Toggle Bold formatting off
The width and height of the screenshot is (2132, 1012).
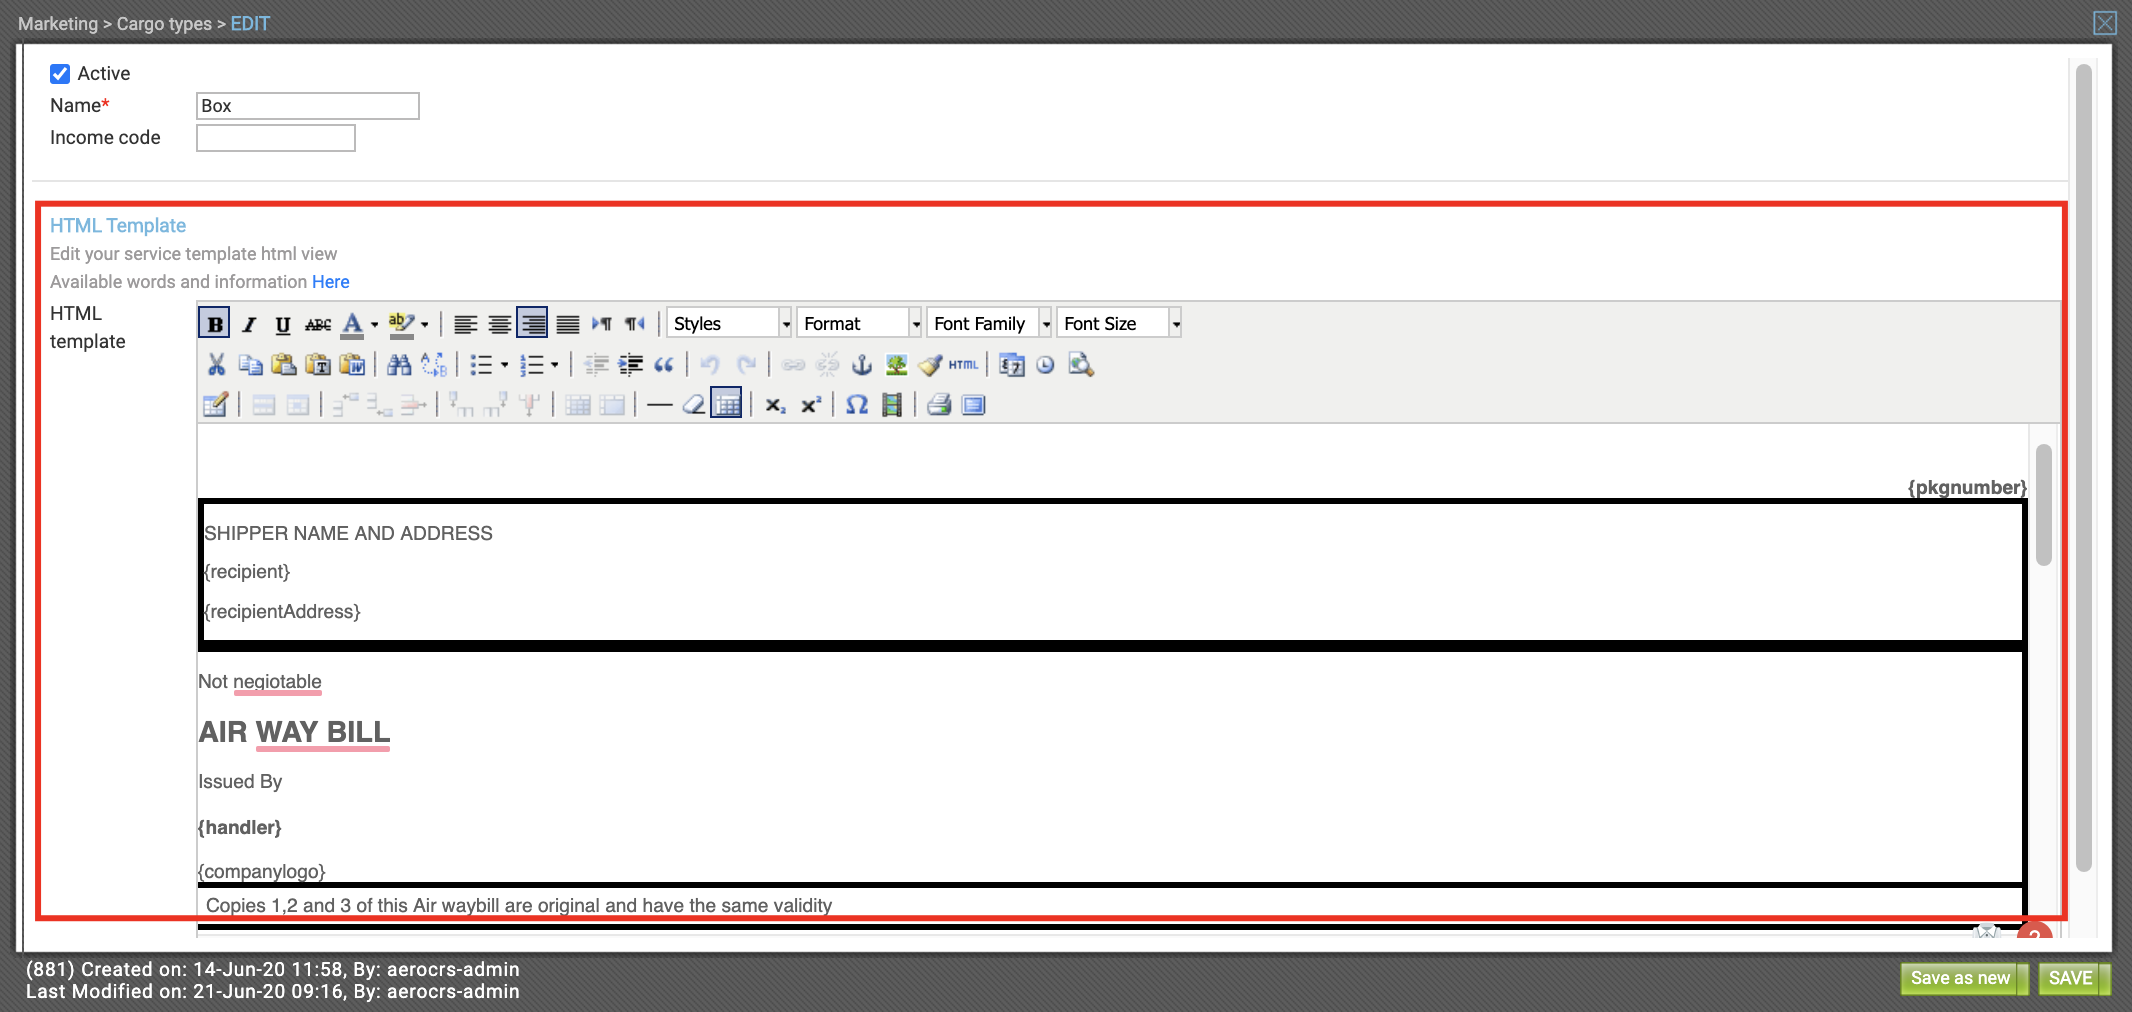215,323
